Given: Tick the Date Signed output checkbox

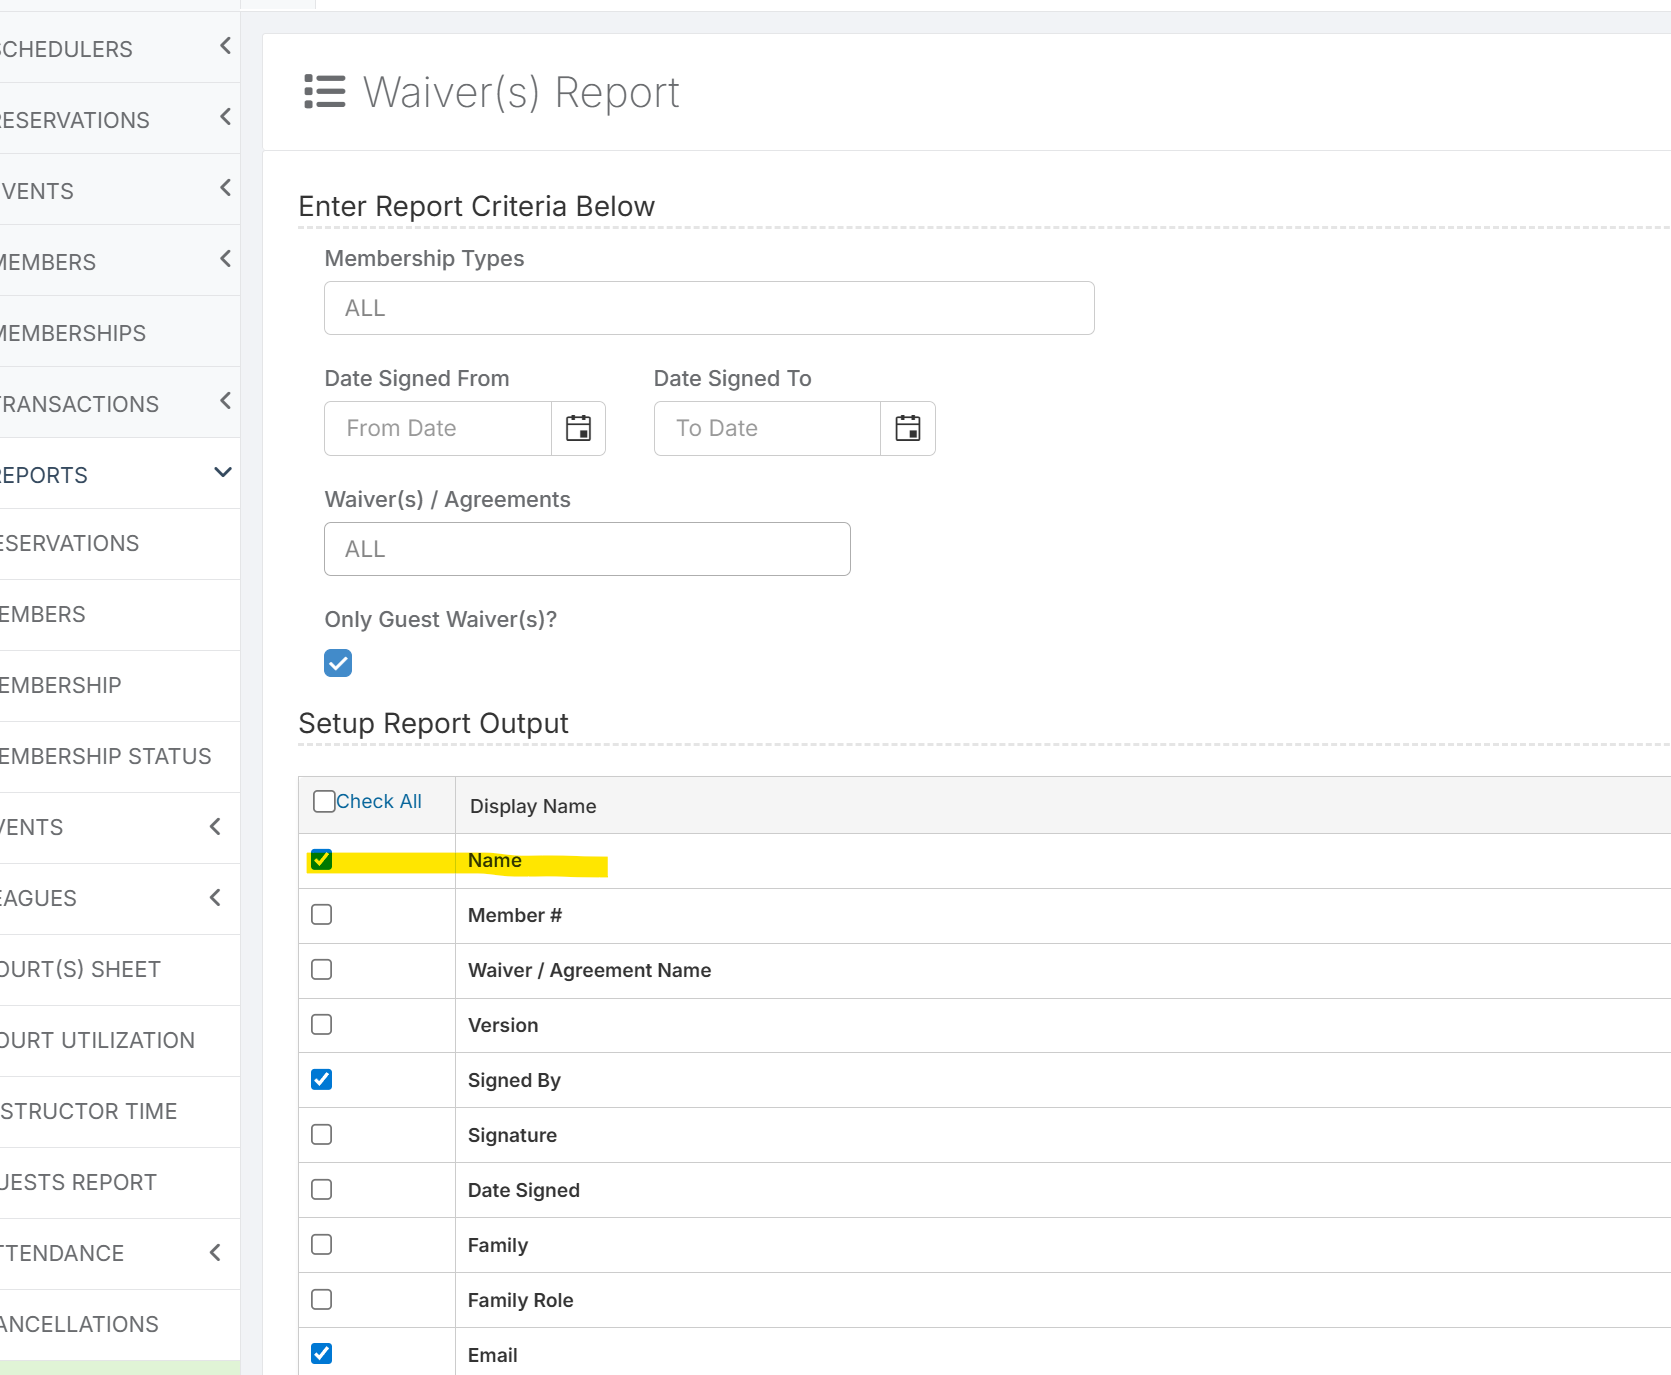Looking at the screenshot, I should point(321,1190).
